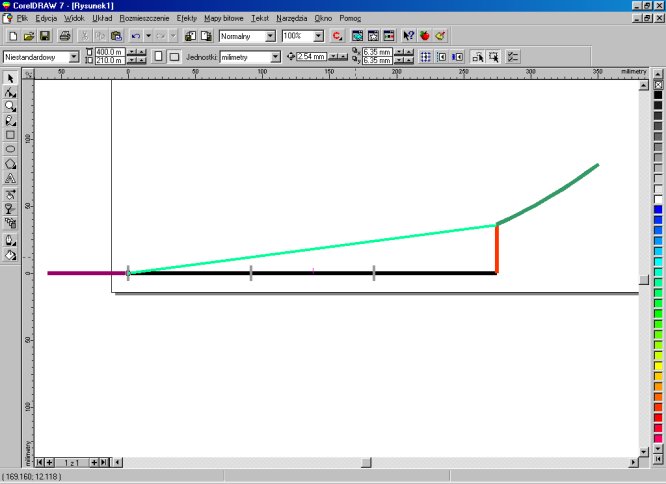Toggle landscape page orientation

click(x=174, y=57)
